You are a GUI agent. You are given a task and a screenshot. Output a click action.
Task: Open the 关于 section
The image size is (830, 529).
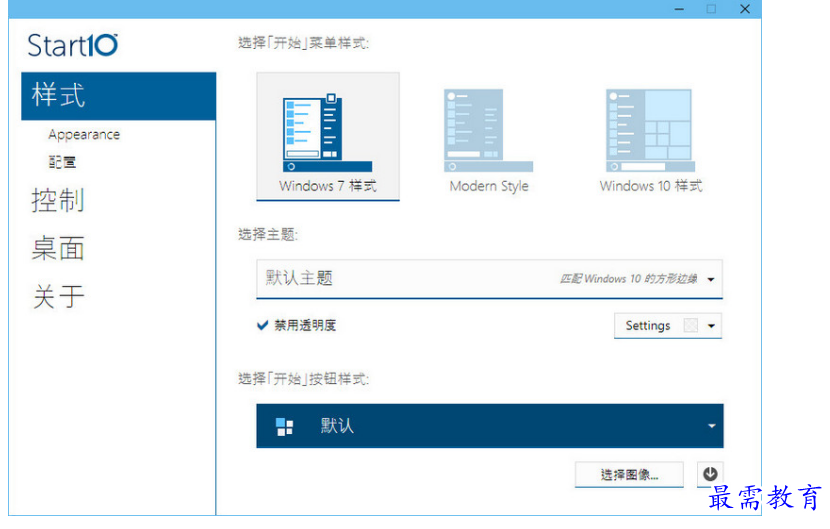click(58, 295)
